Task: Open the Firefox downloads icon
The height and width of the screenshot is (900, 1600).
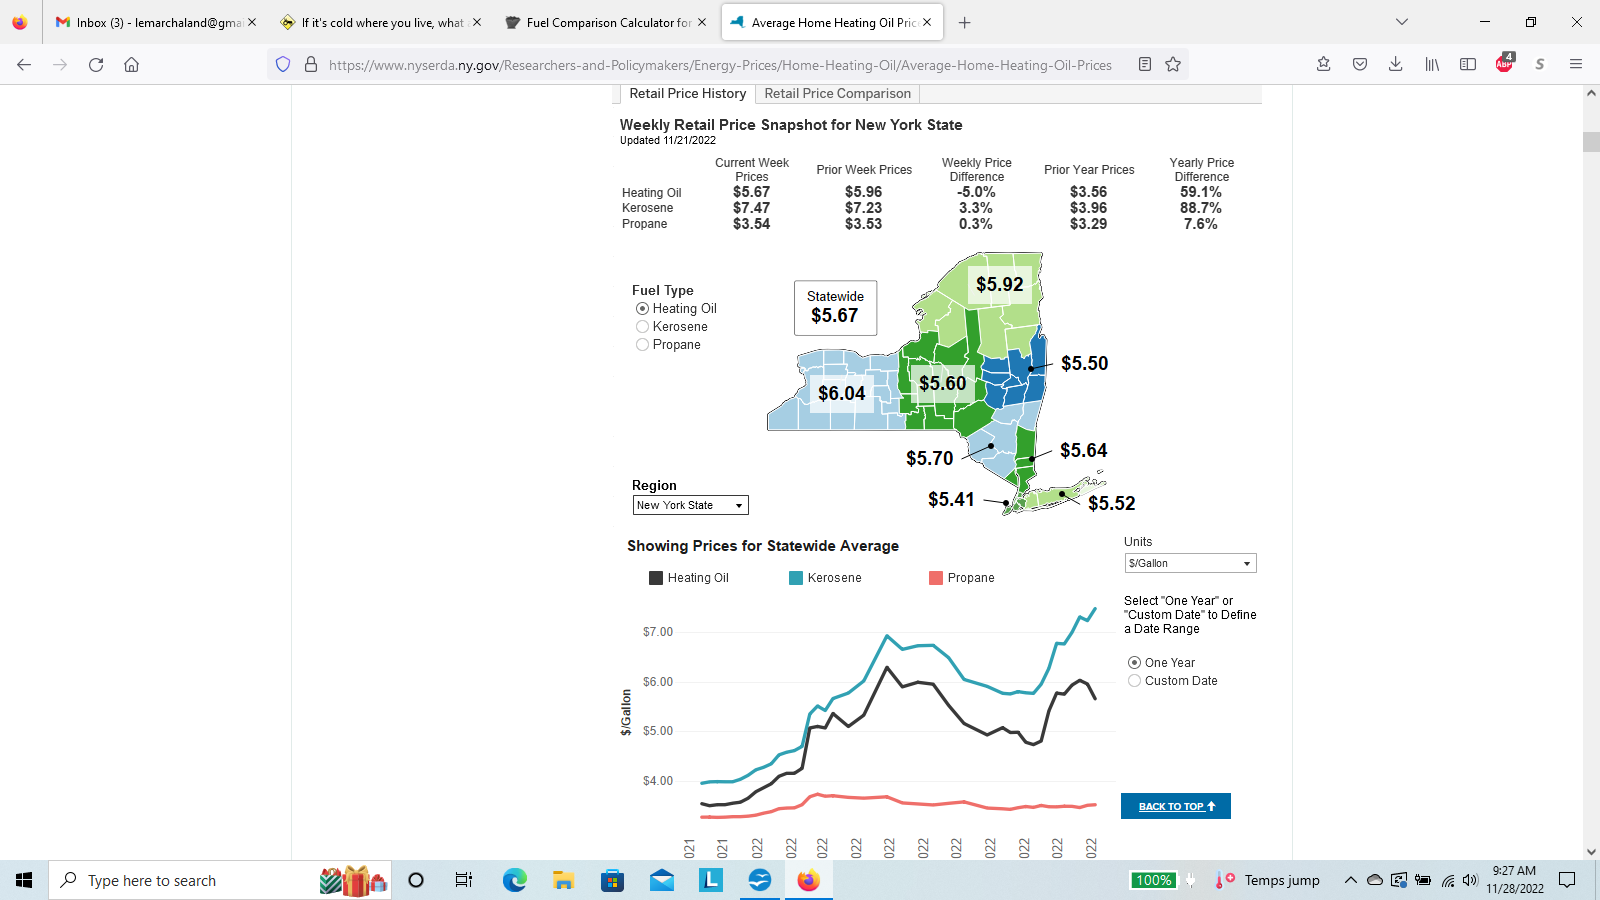Action: [1395, 65]
